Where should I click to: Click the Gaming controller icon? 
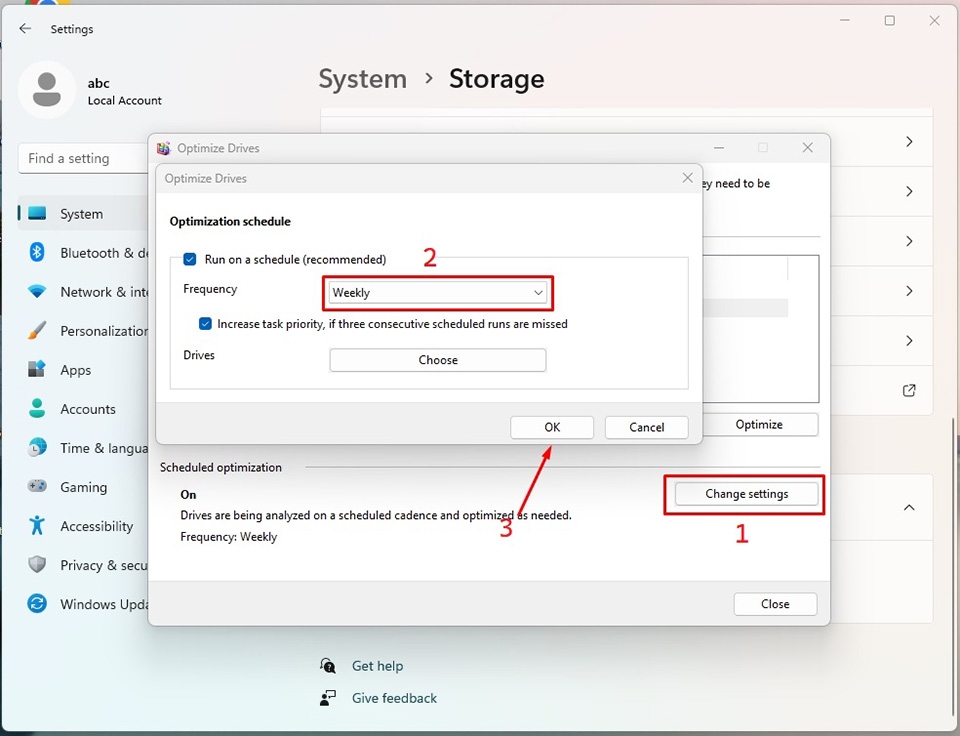[x=37, y=486]
